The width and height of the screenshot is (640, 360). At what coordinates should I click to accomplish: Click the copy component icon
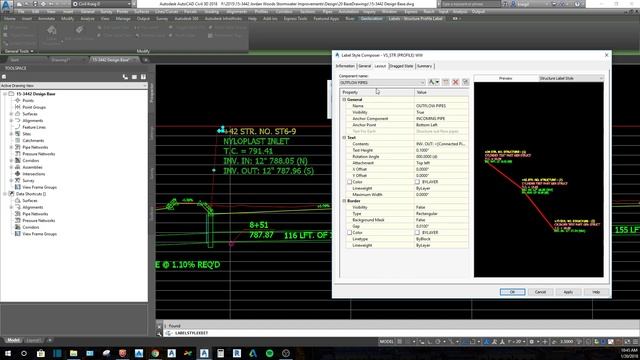[x=445, y=82]
